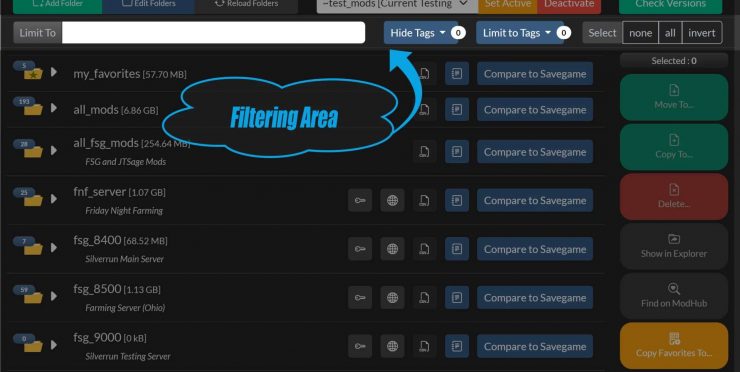Open the notes icon for fnf_server

coord(457,200)
